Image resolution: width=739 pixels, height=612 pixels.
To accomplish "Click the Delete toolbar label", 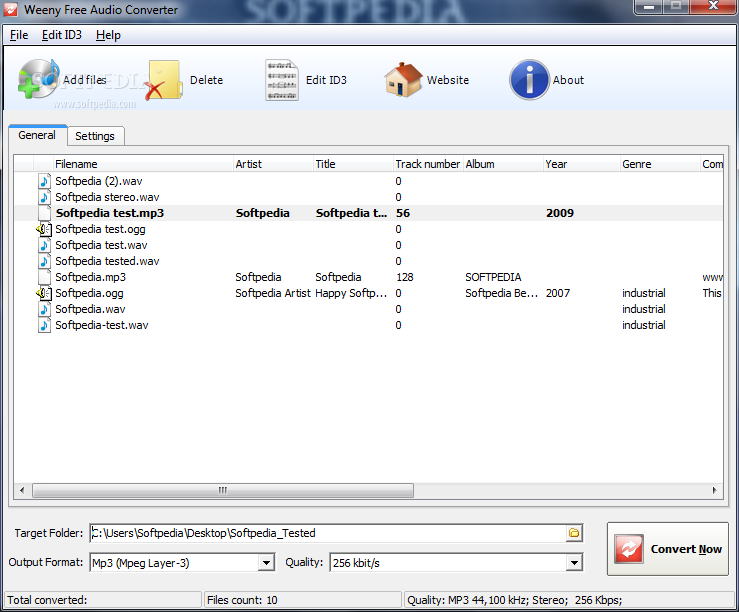I will pyautogui.click(x=206, y=80).
